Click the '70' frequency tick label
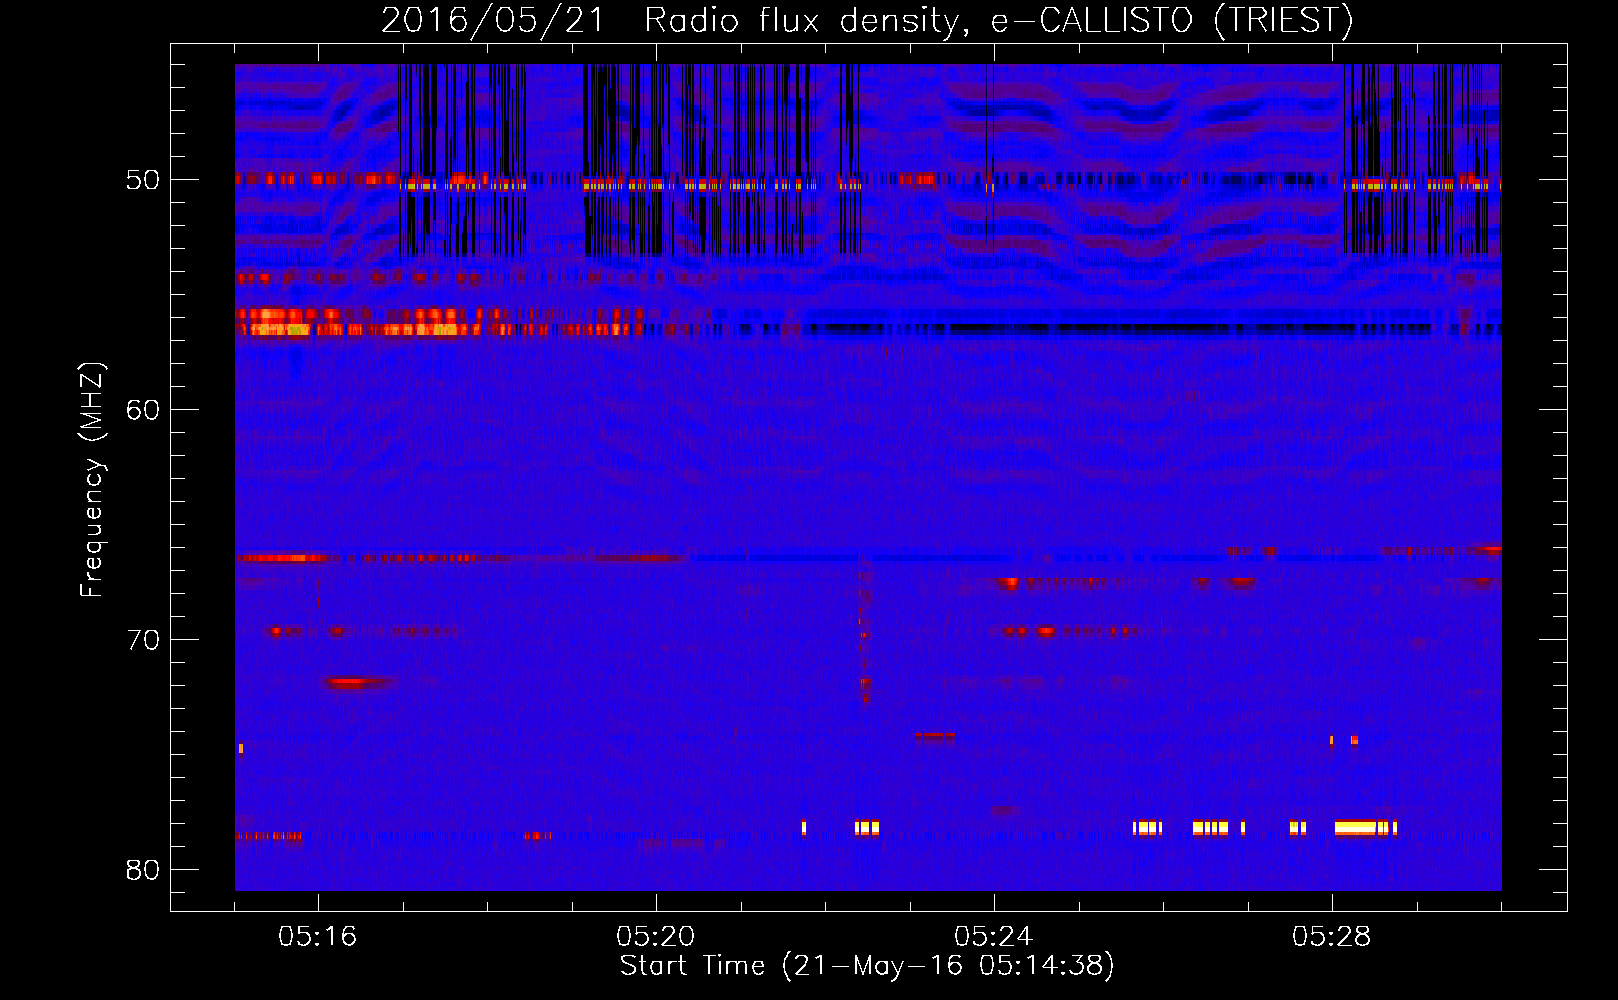The width and height of the screenshot is (1618, 1000). point(143,640)
